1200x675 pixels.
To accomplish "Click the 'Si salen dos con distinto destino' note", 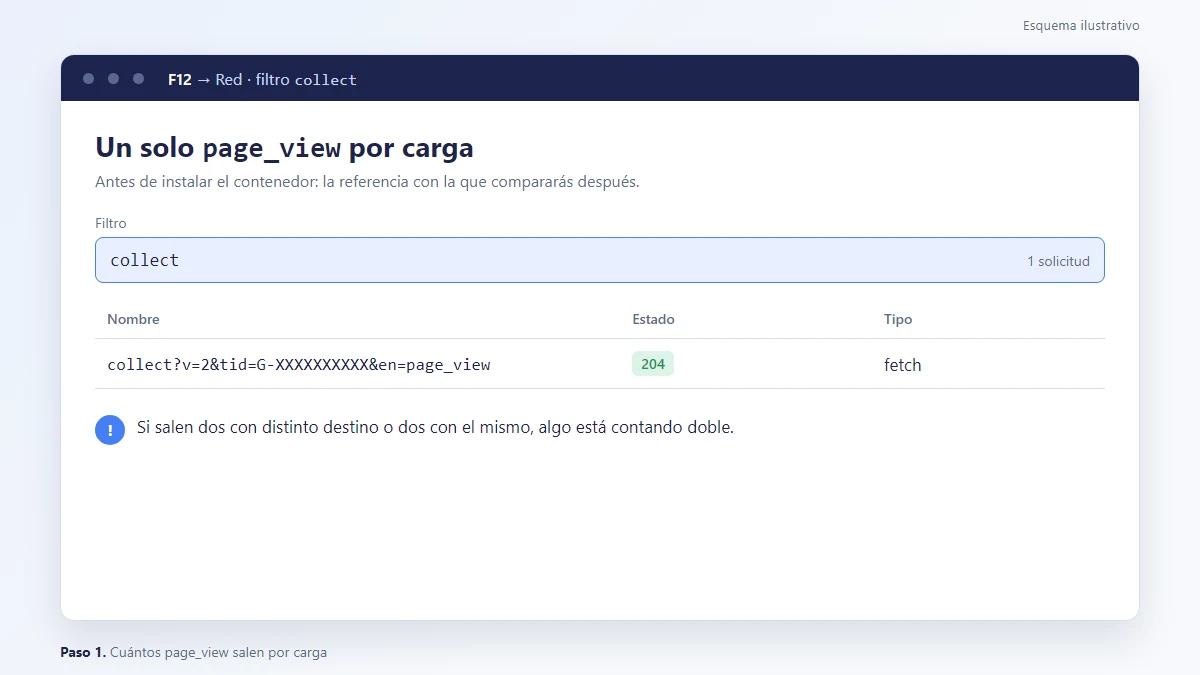I will [x=435, y=428].
